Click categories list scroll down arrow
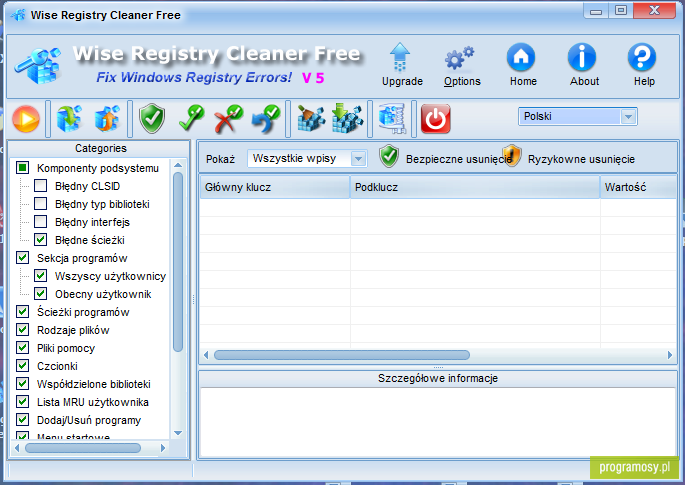 (178, 433)
